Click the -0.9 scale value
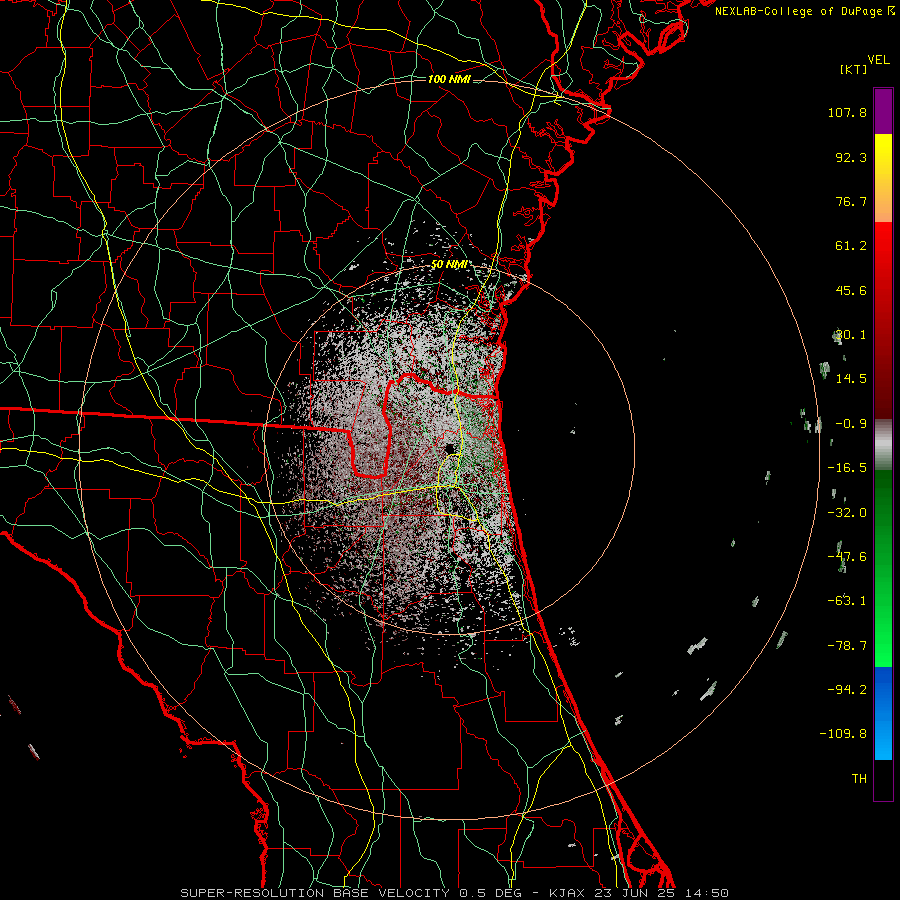The height and width of the screenshot is (900, 900). [851, 424]
